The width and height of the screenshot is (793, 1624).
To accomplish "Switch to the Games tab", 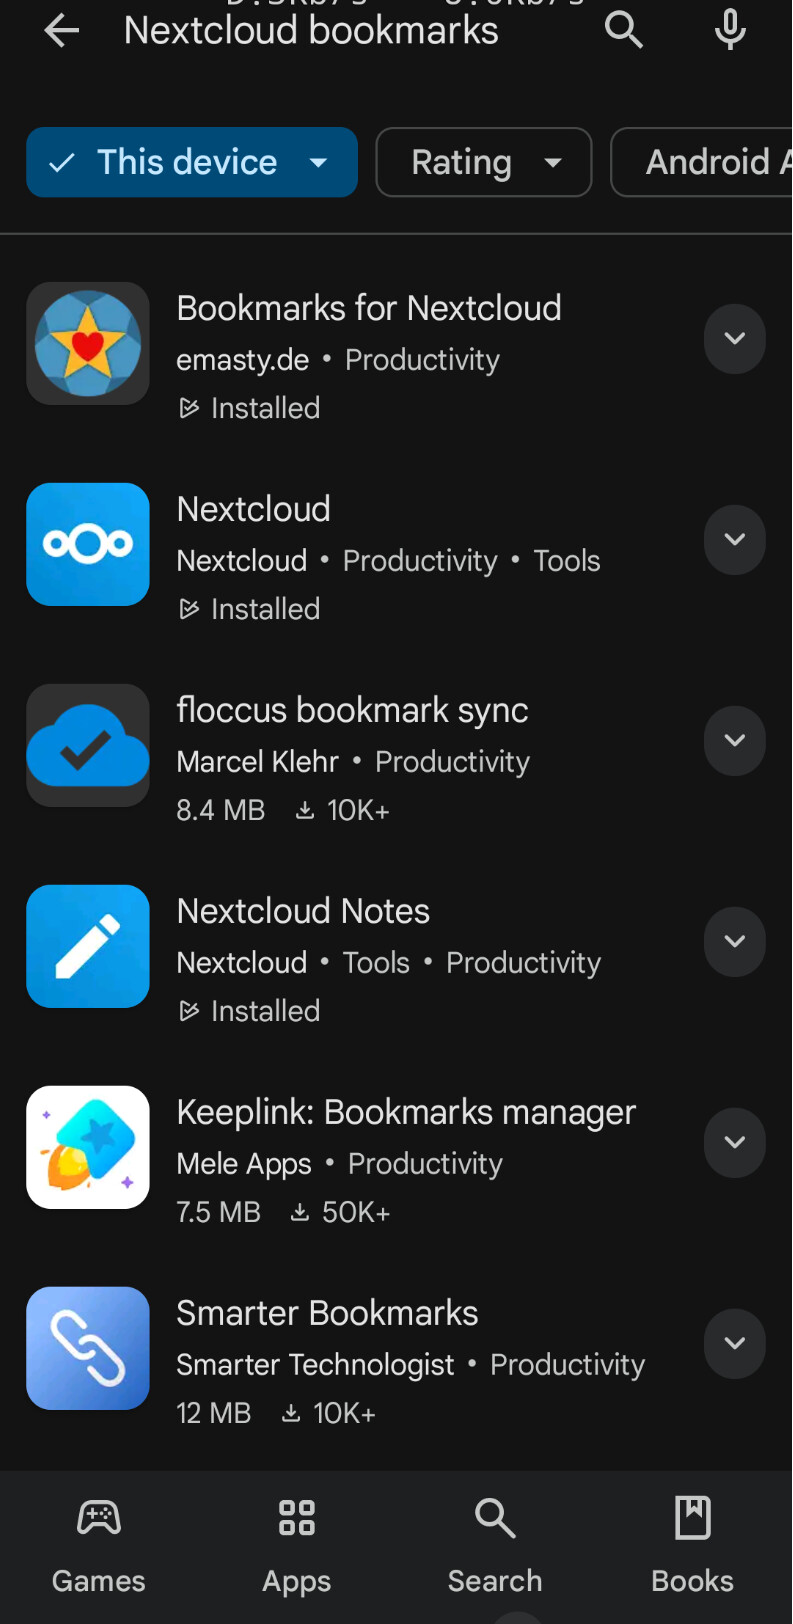I will pos(99,1545).
